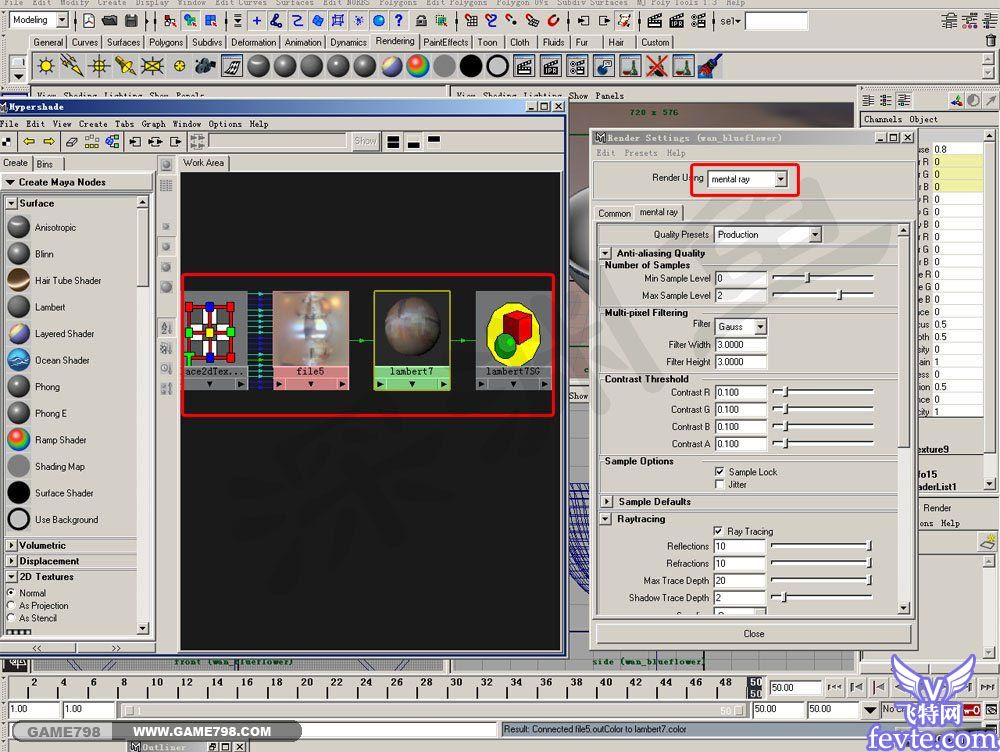Click the blue question mark help icon
The width and height of the screenshot is (1000, 752).
click(x=399, y=20)
